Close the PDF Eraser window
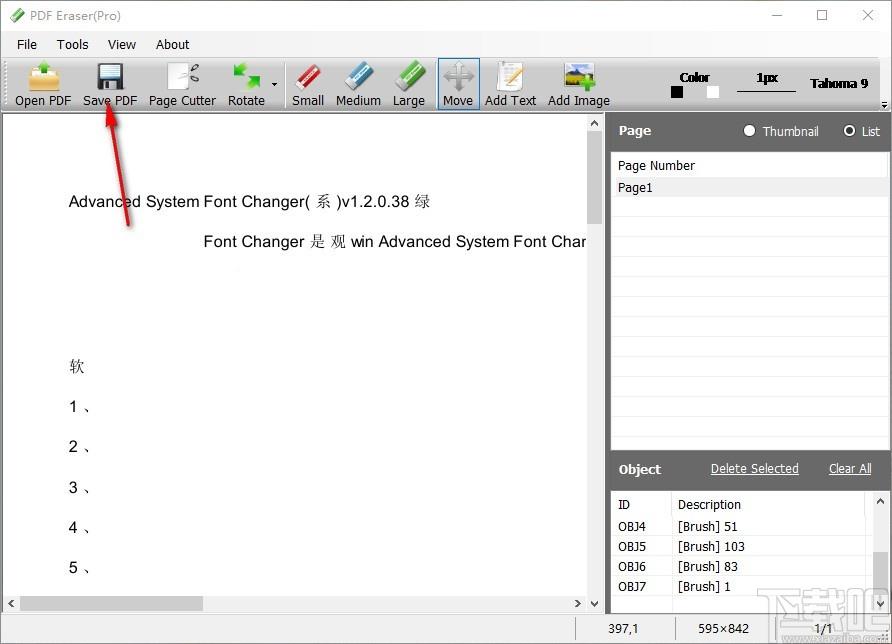This screenshot has width=892, height=644. point(868,15)
